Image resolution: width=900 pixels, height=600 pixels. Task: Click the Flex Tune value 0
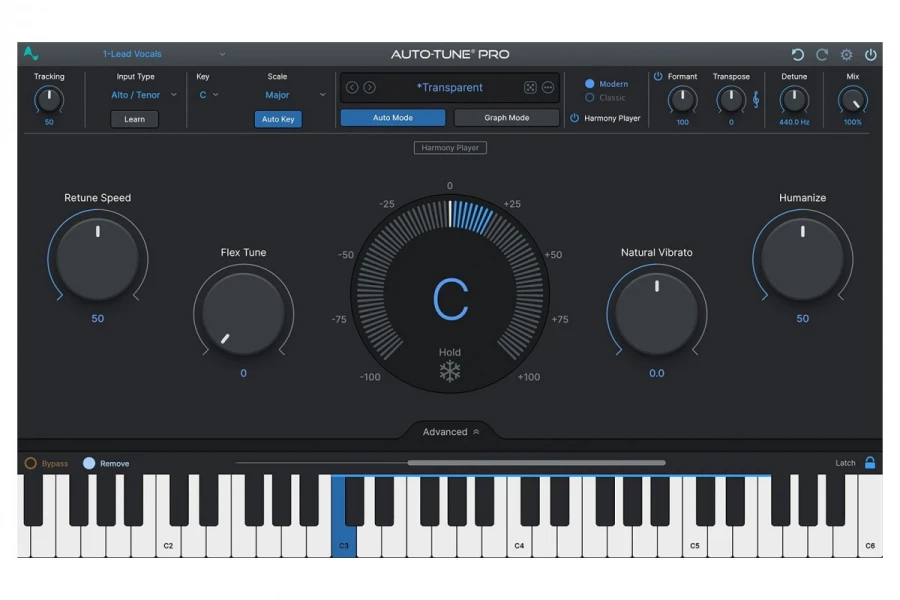243,373
